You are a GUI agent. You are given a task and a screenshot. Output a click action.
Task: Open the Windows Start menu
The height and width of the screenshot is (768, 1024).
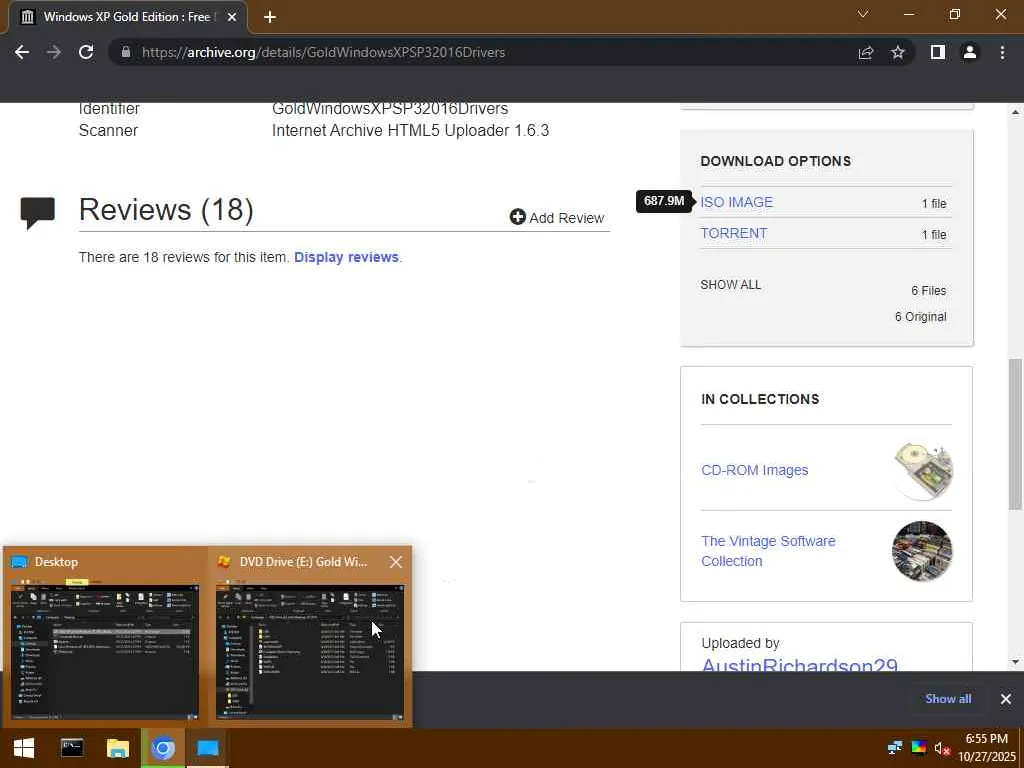click(x=24, y=748)
